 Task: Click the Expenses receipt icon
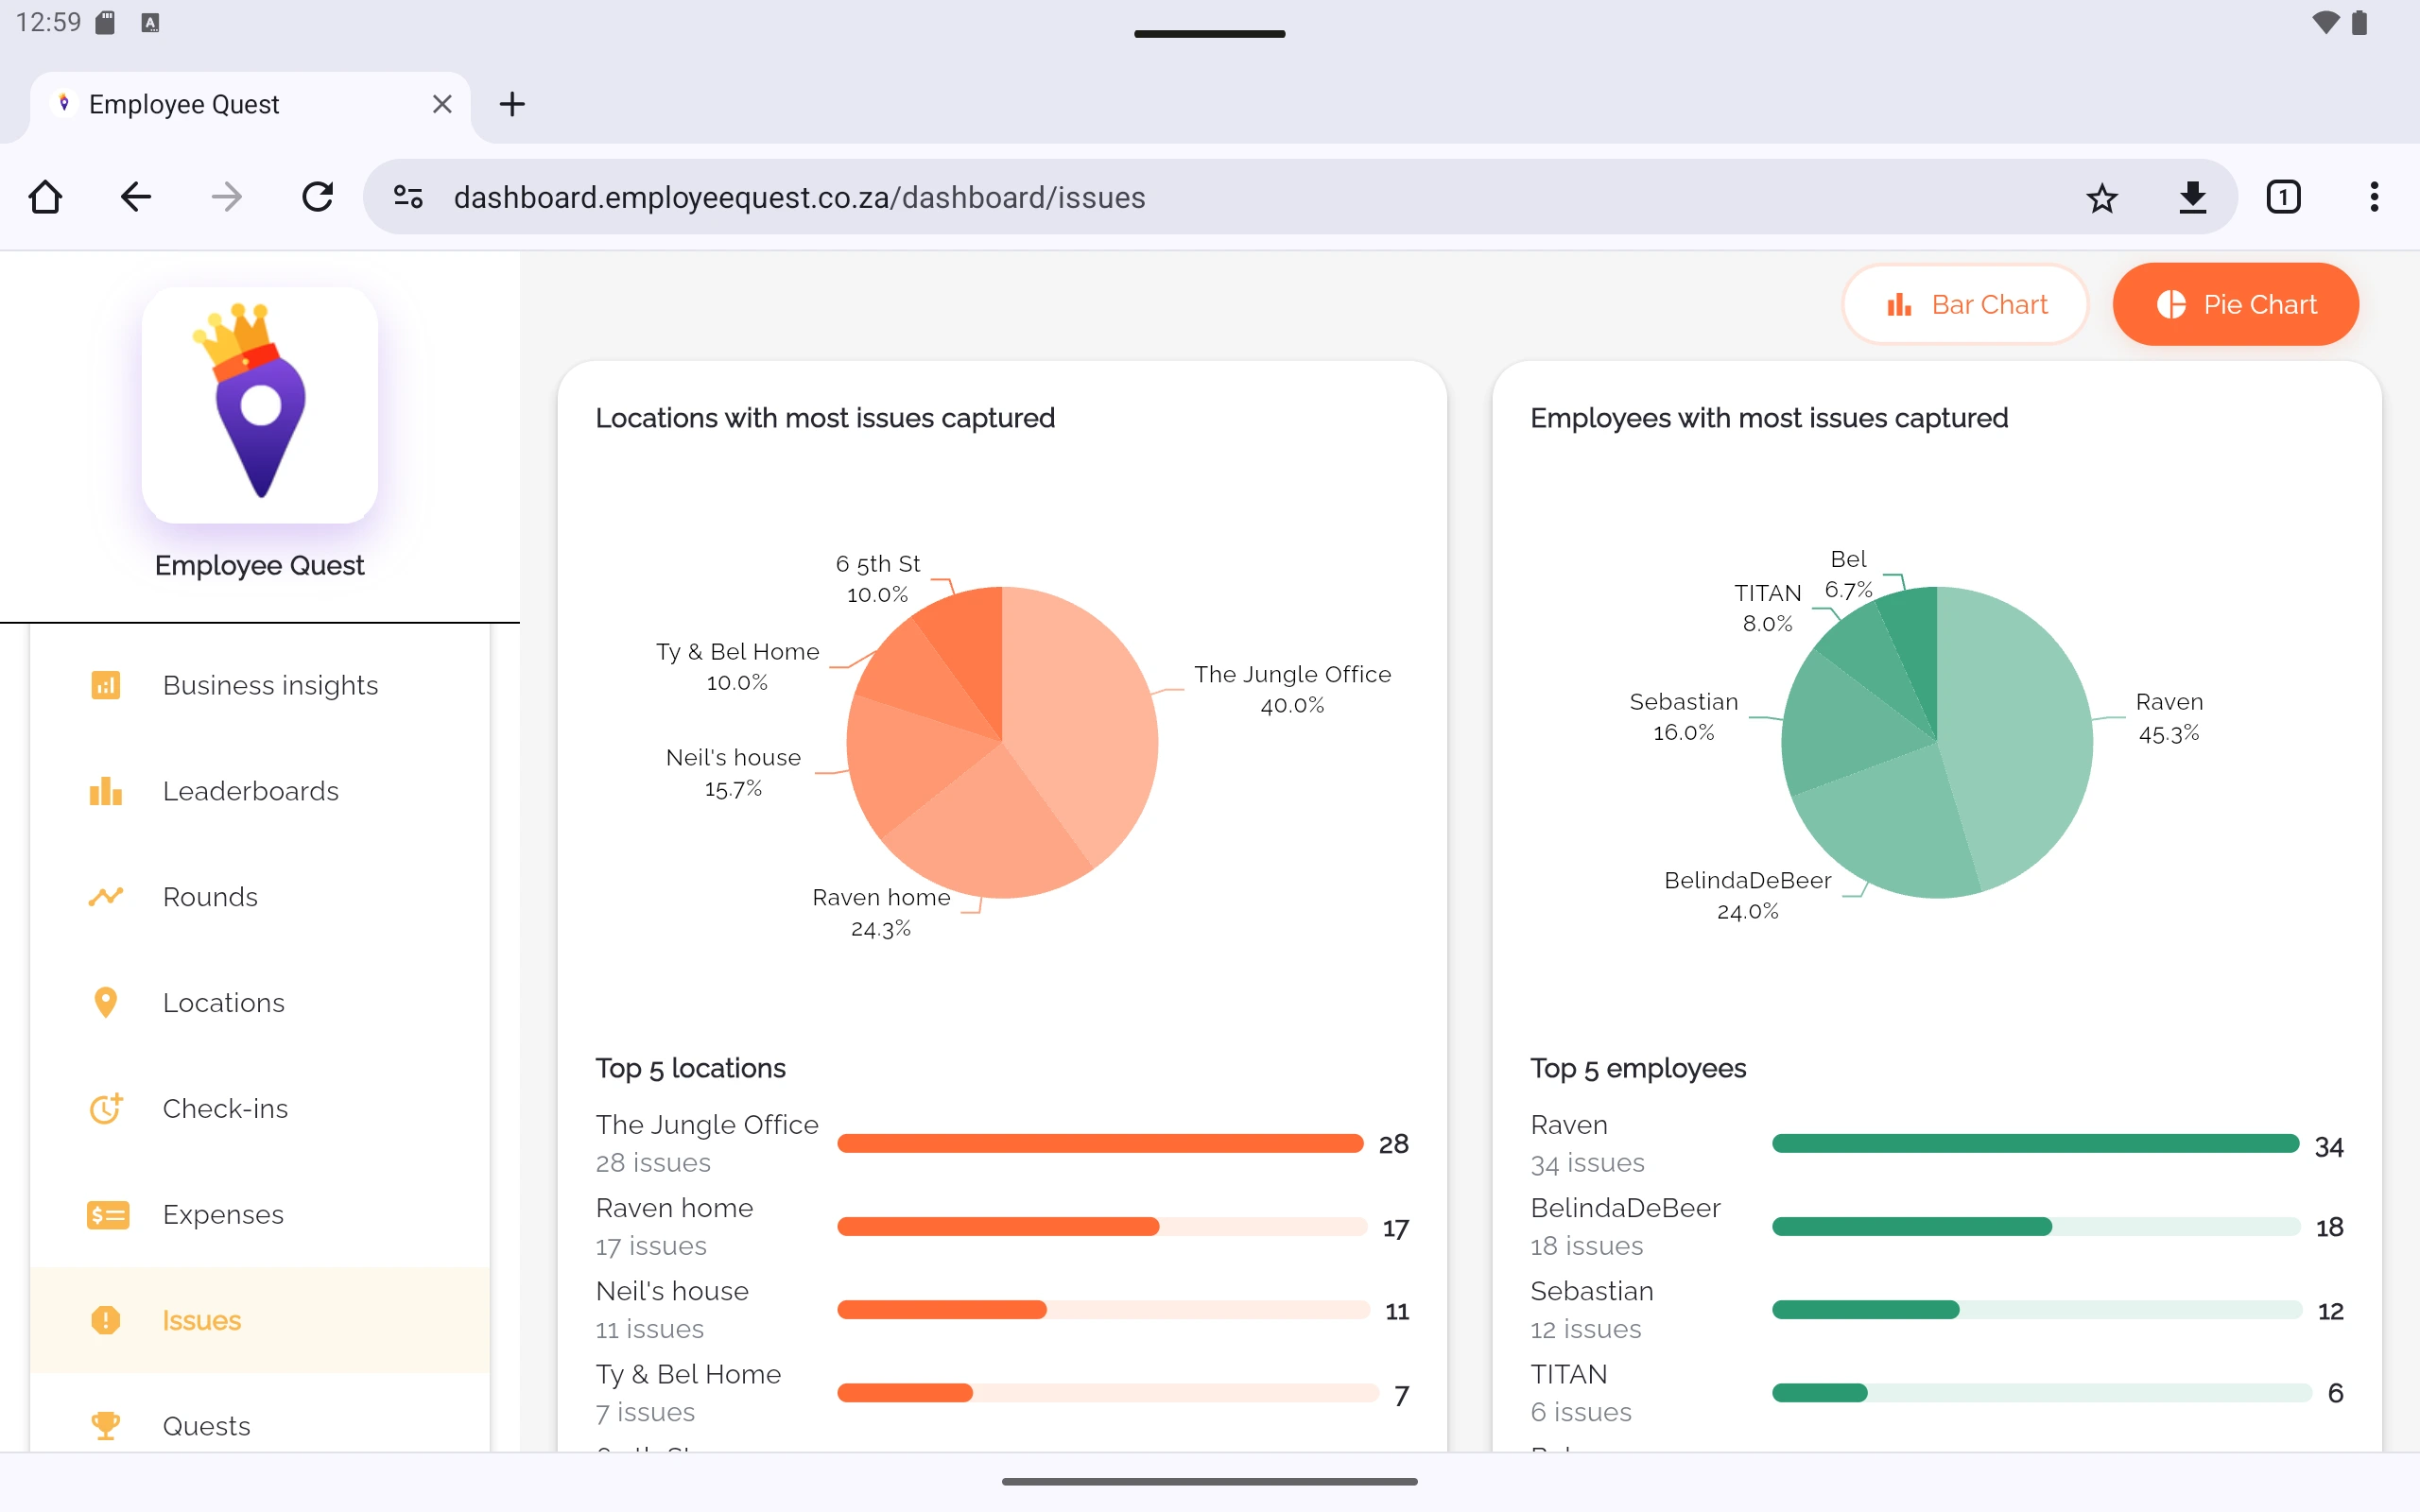point(106,1214)
